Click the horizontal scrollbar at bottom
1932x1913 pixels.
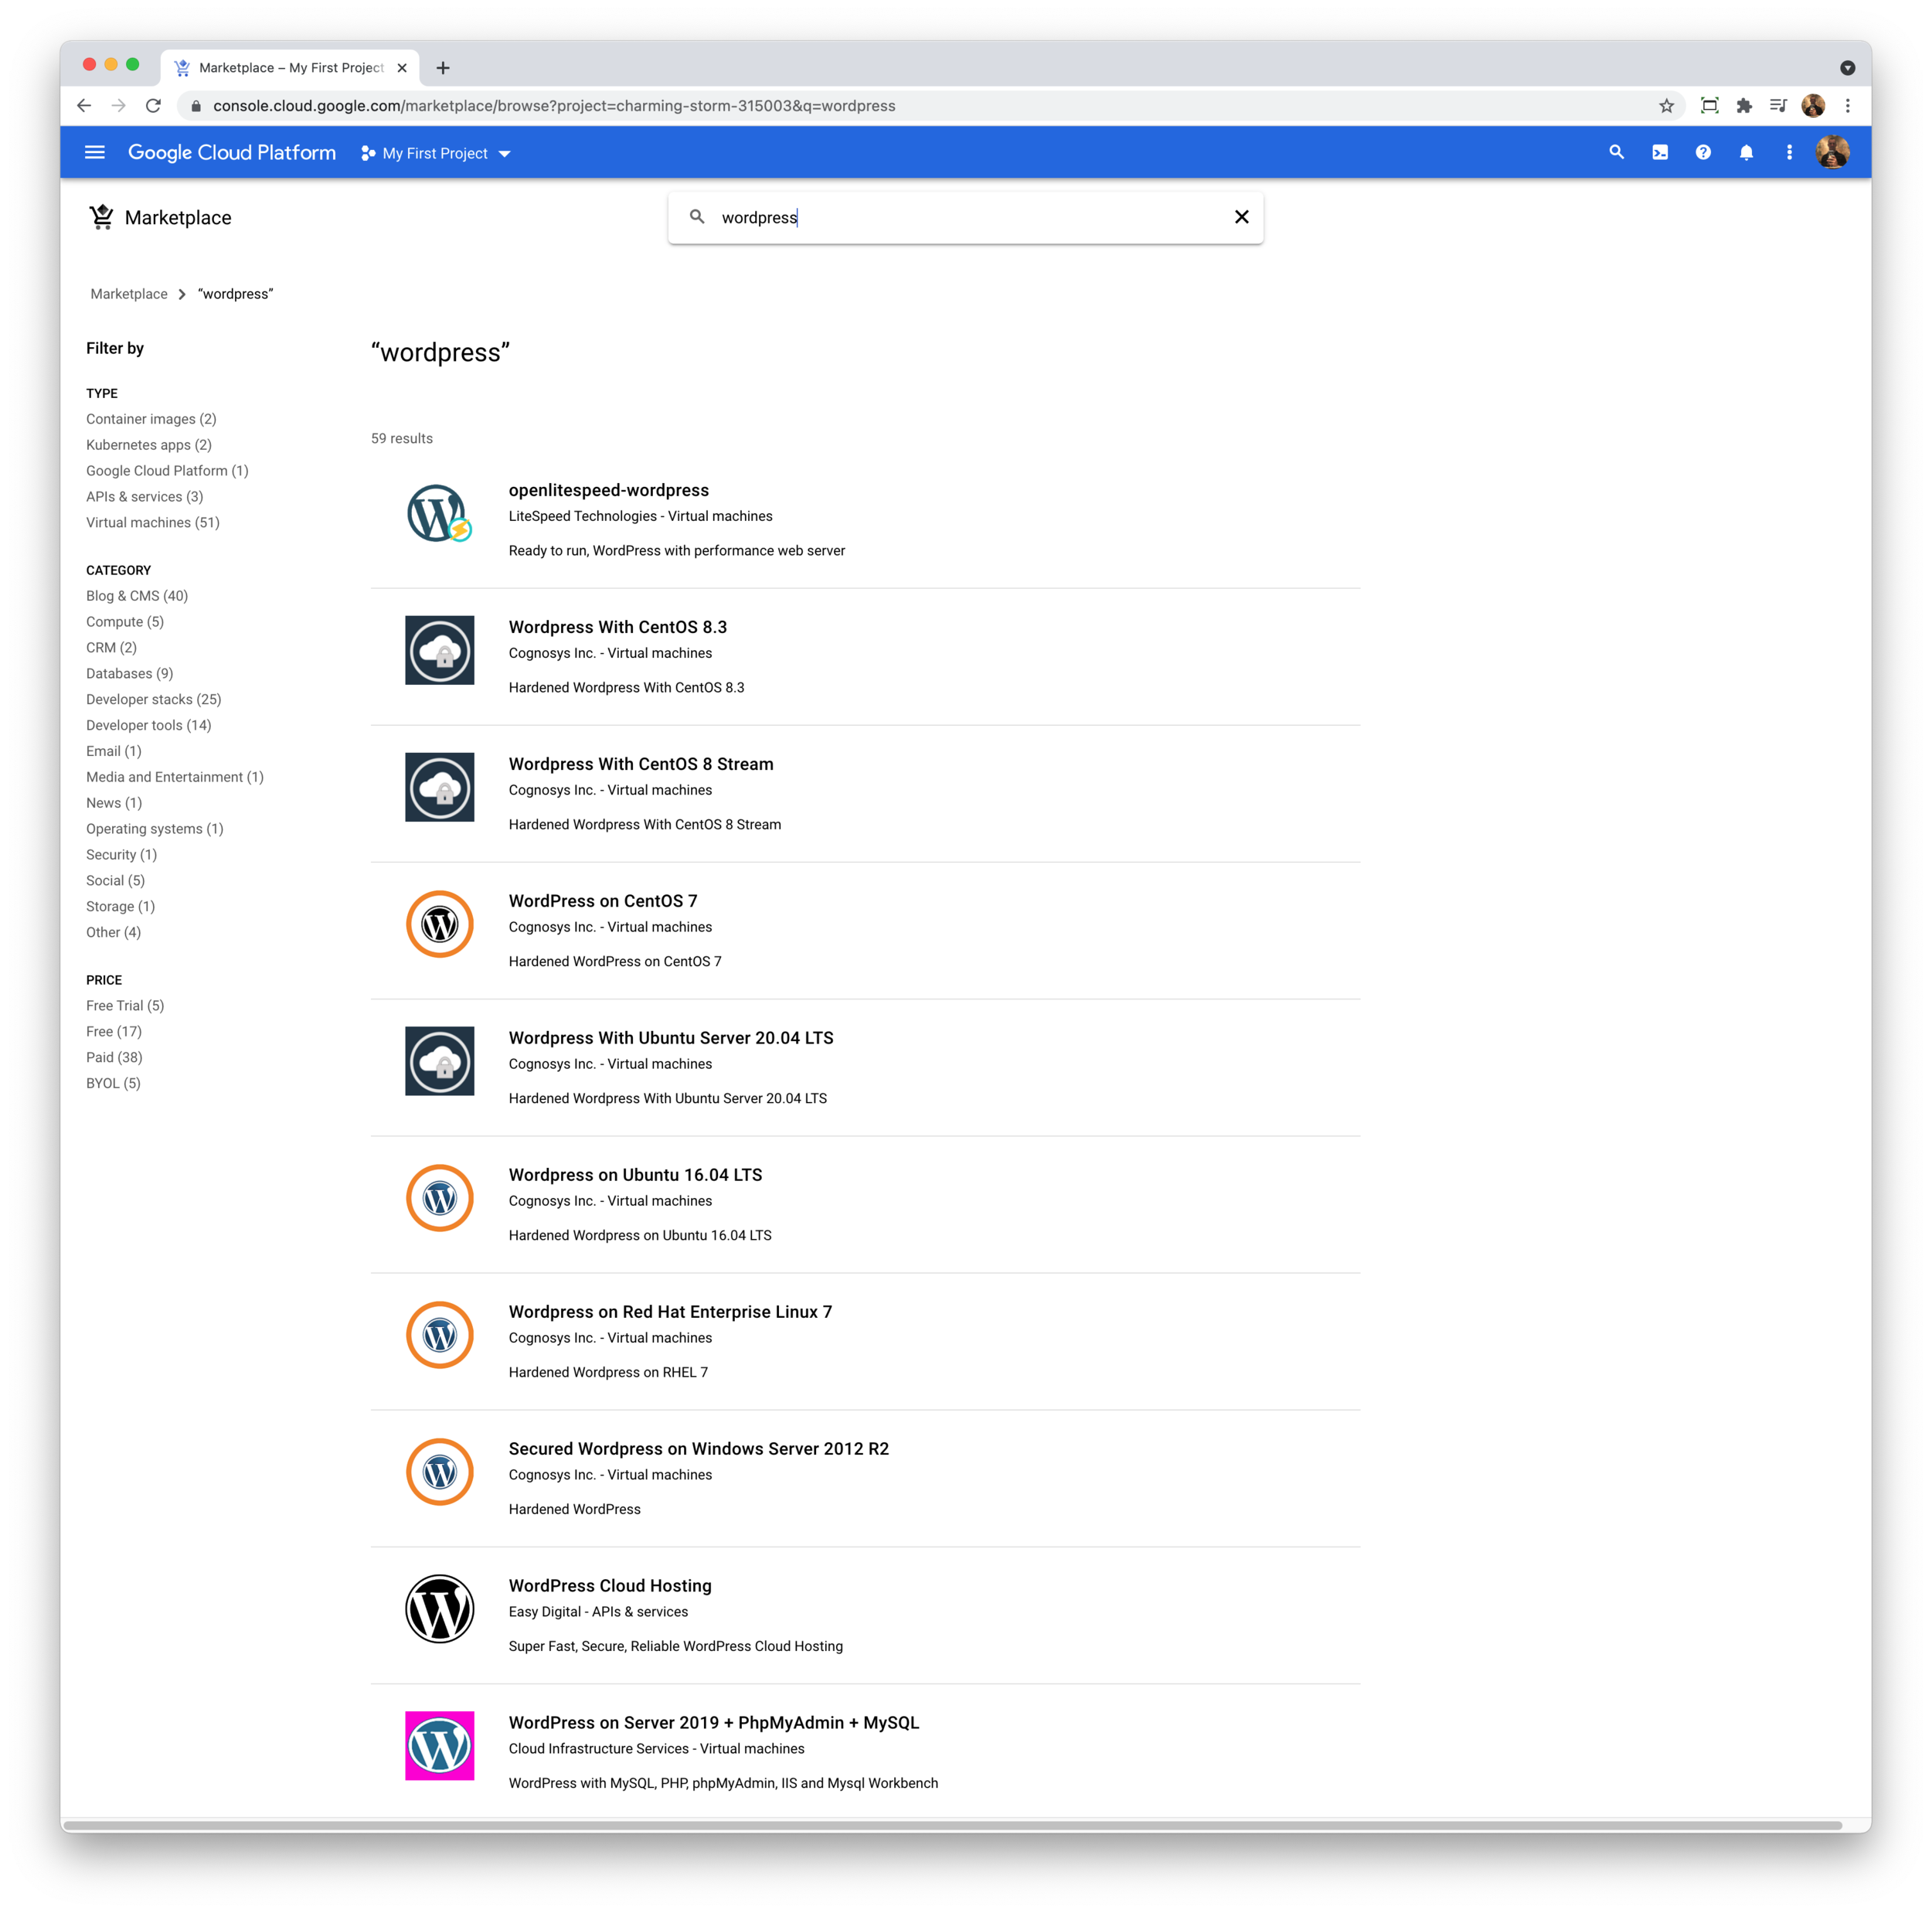[953, 1826]
